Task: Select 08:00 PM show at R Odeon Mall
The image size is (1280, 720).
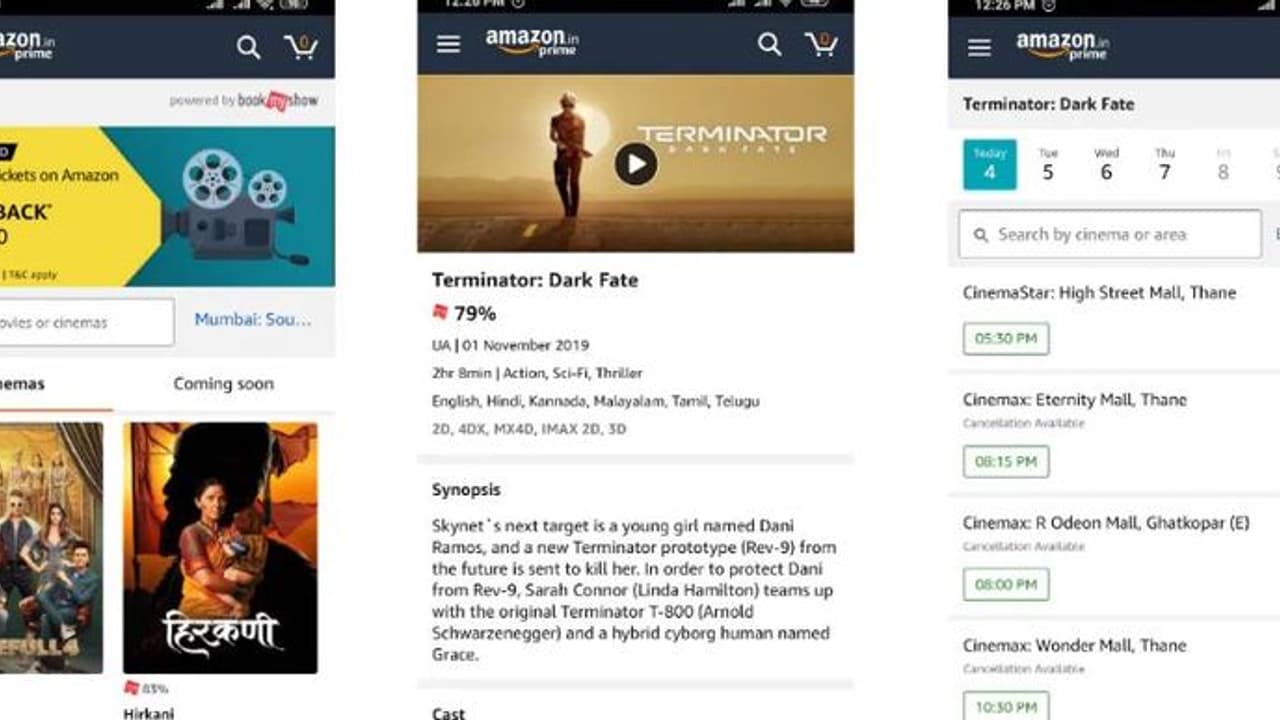Action: point(1006,584)
